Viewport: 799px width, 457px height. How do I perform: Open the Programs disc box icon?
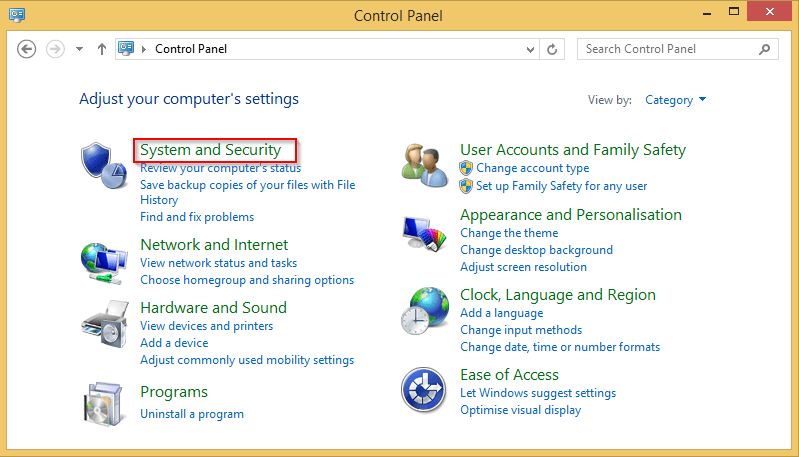[x=104, y=402]
